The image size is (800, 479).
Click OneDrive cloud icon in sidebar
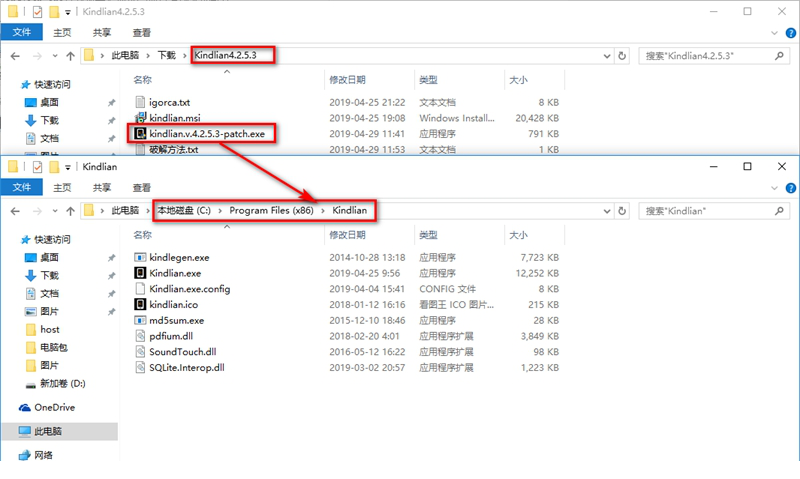[25, 408]
